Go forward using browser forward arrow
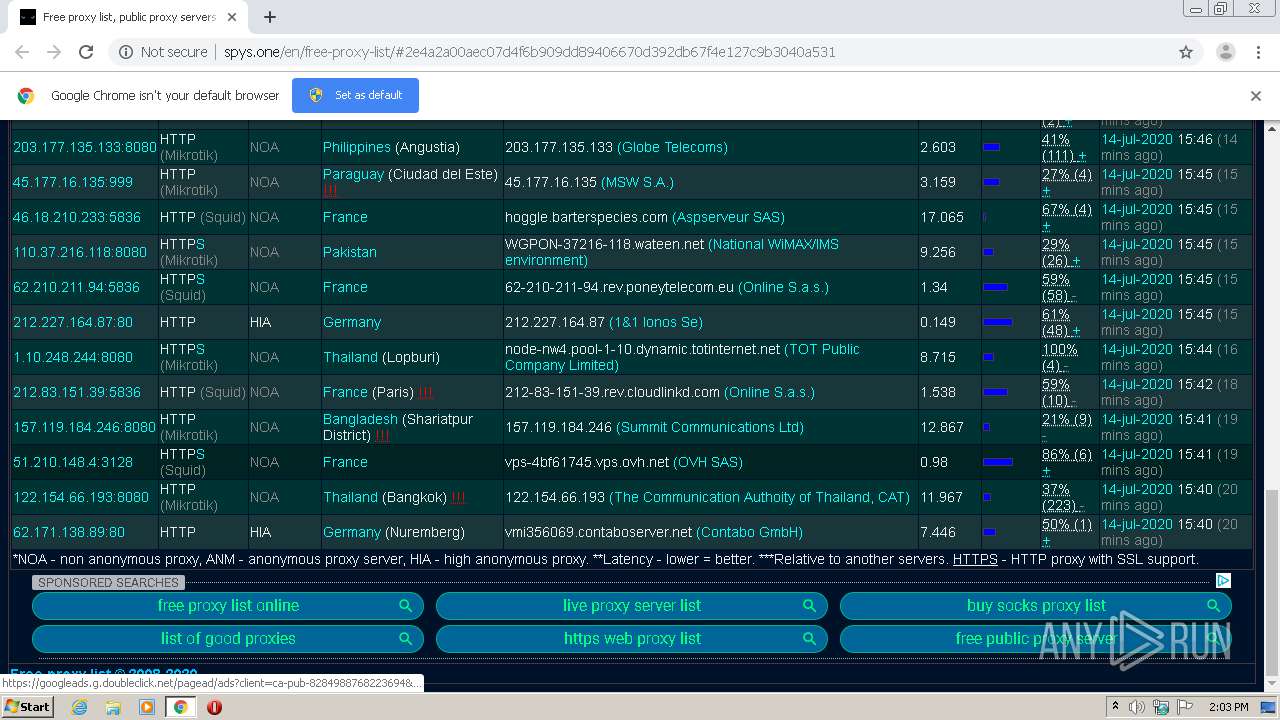 click(x=54, y=52)
